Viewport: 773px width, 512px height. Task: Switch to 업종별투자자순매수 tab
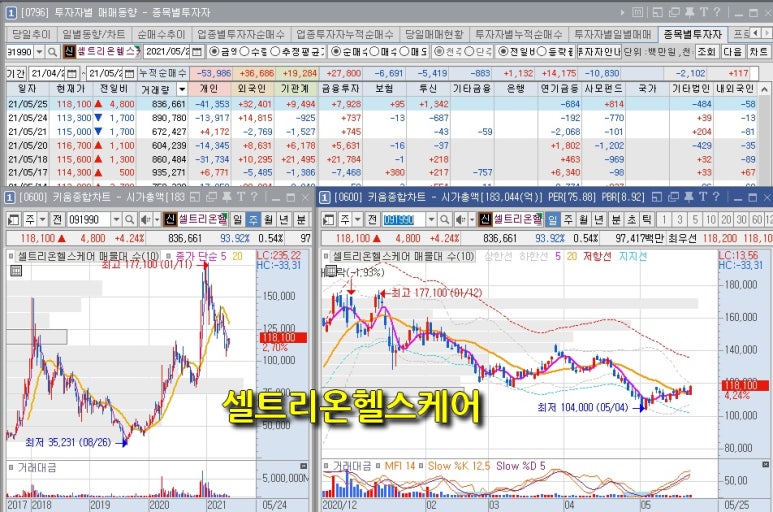[241, 34]
